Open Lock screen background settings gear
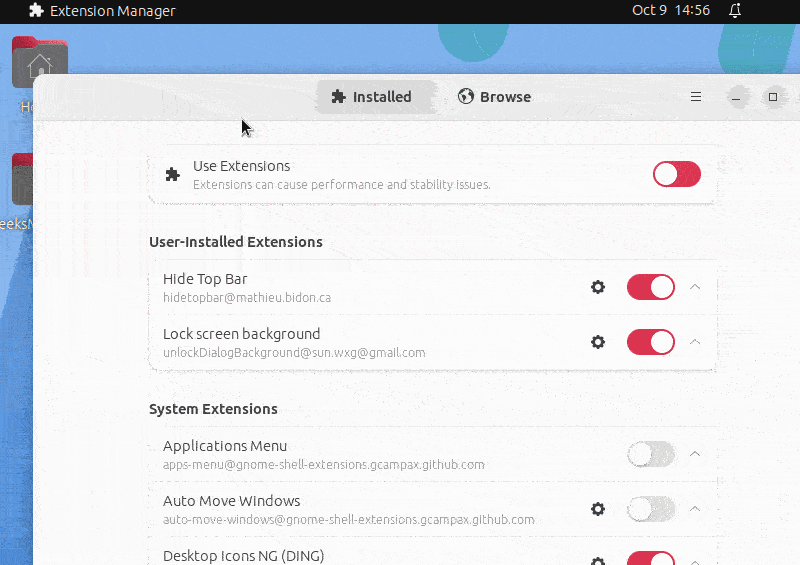The image size is (800, 565). click(x=598, y=342)
